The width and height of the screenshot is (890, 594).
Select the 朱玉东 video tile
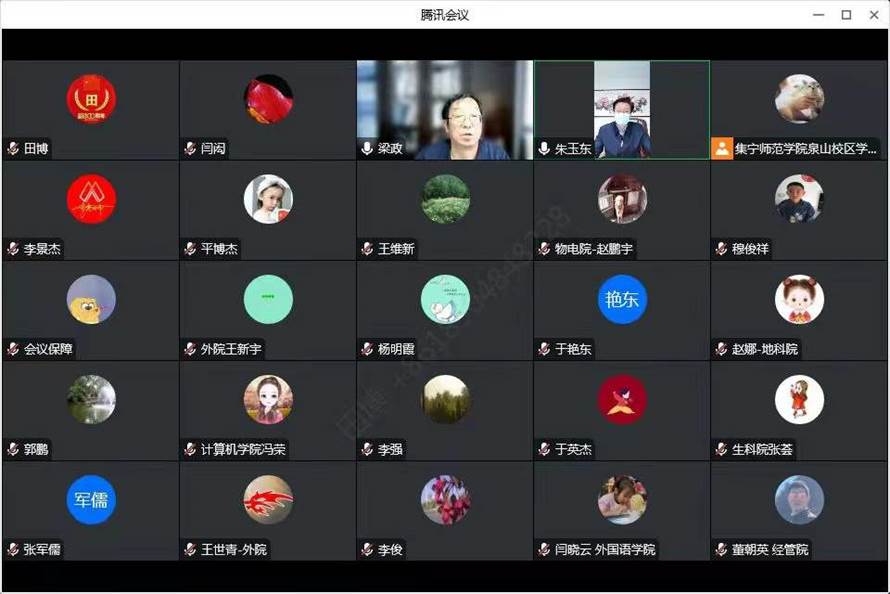click(622, 110)
